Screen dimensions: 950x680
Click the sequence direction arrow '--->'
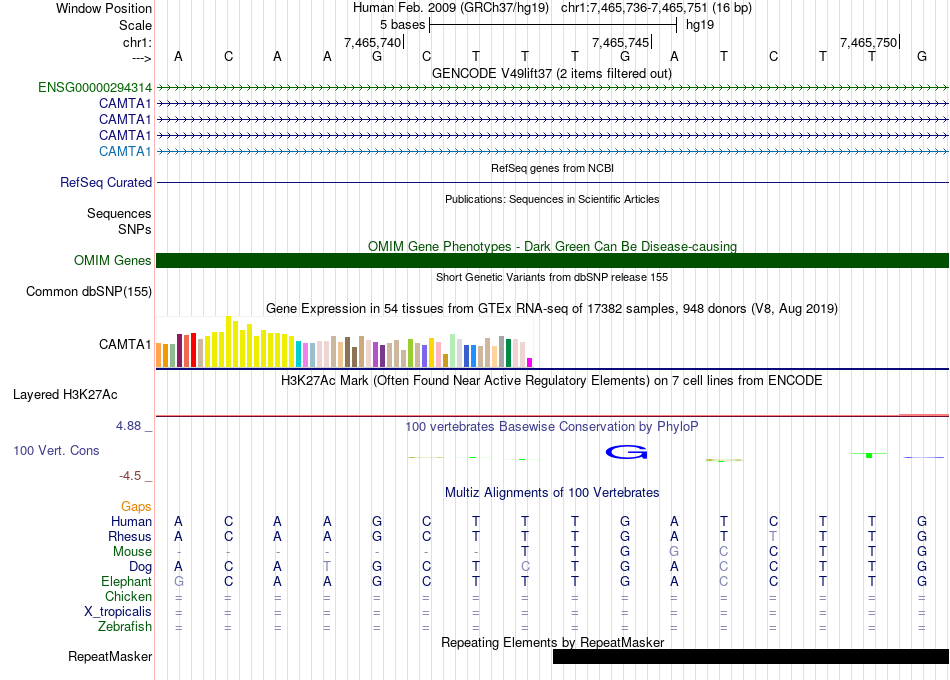141,58
